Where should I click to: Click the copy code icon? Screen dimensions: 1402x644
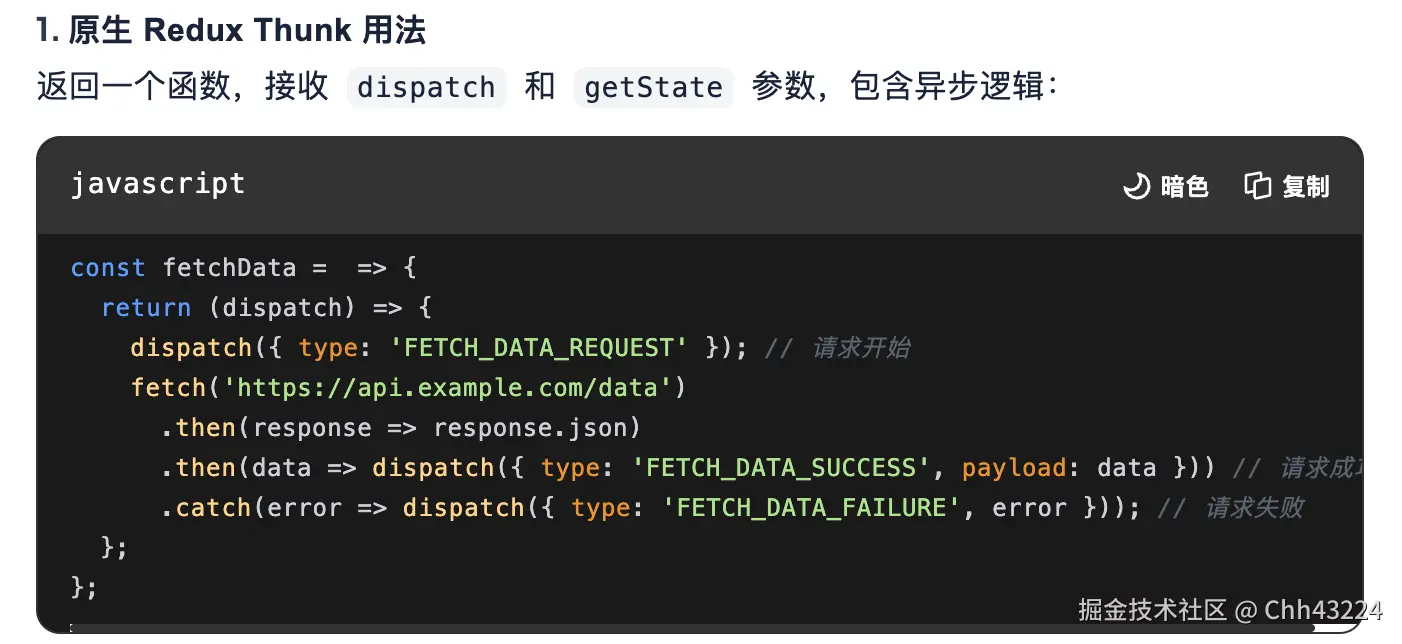[1257, 186]
